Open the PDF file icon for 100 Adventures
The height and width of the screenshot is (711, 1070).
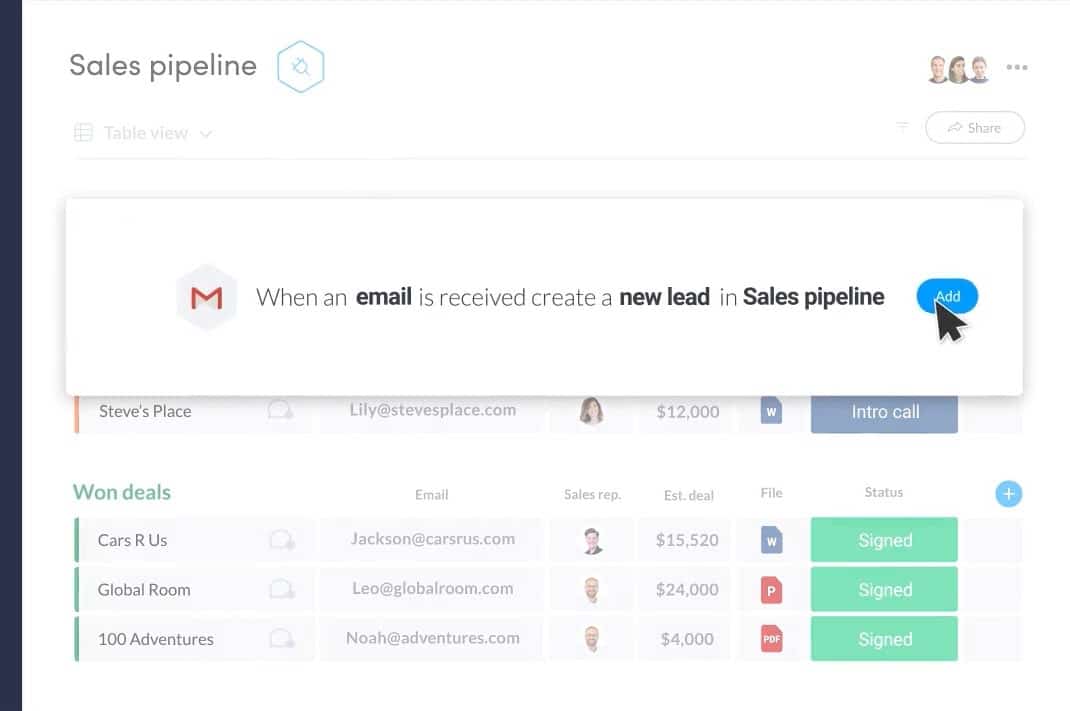click(770, 638)
